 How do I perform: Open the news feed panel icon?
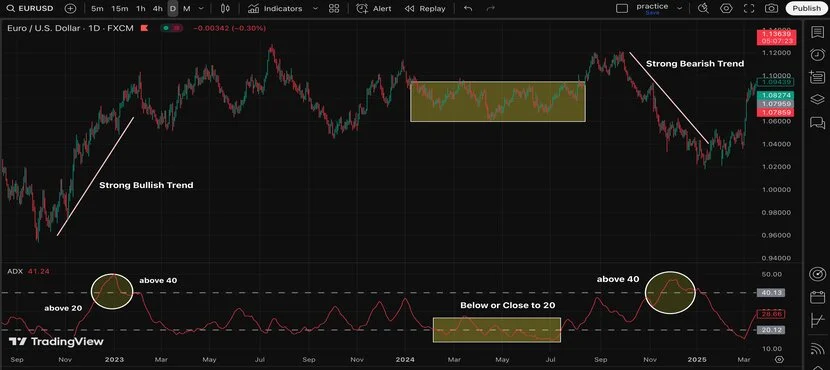[x=817, y=77]
